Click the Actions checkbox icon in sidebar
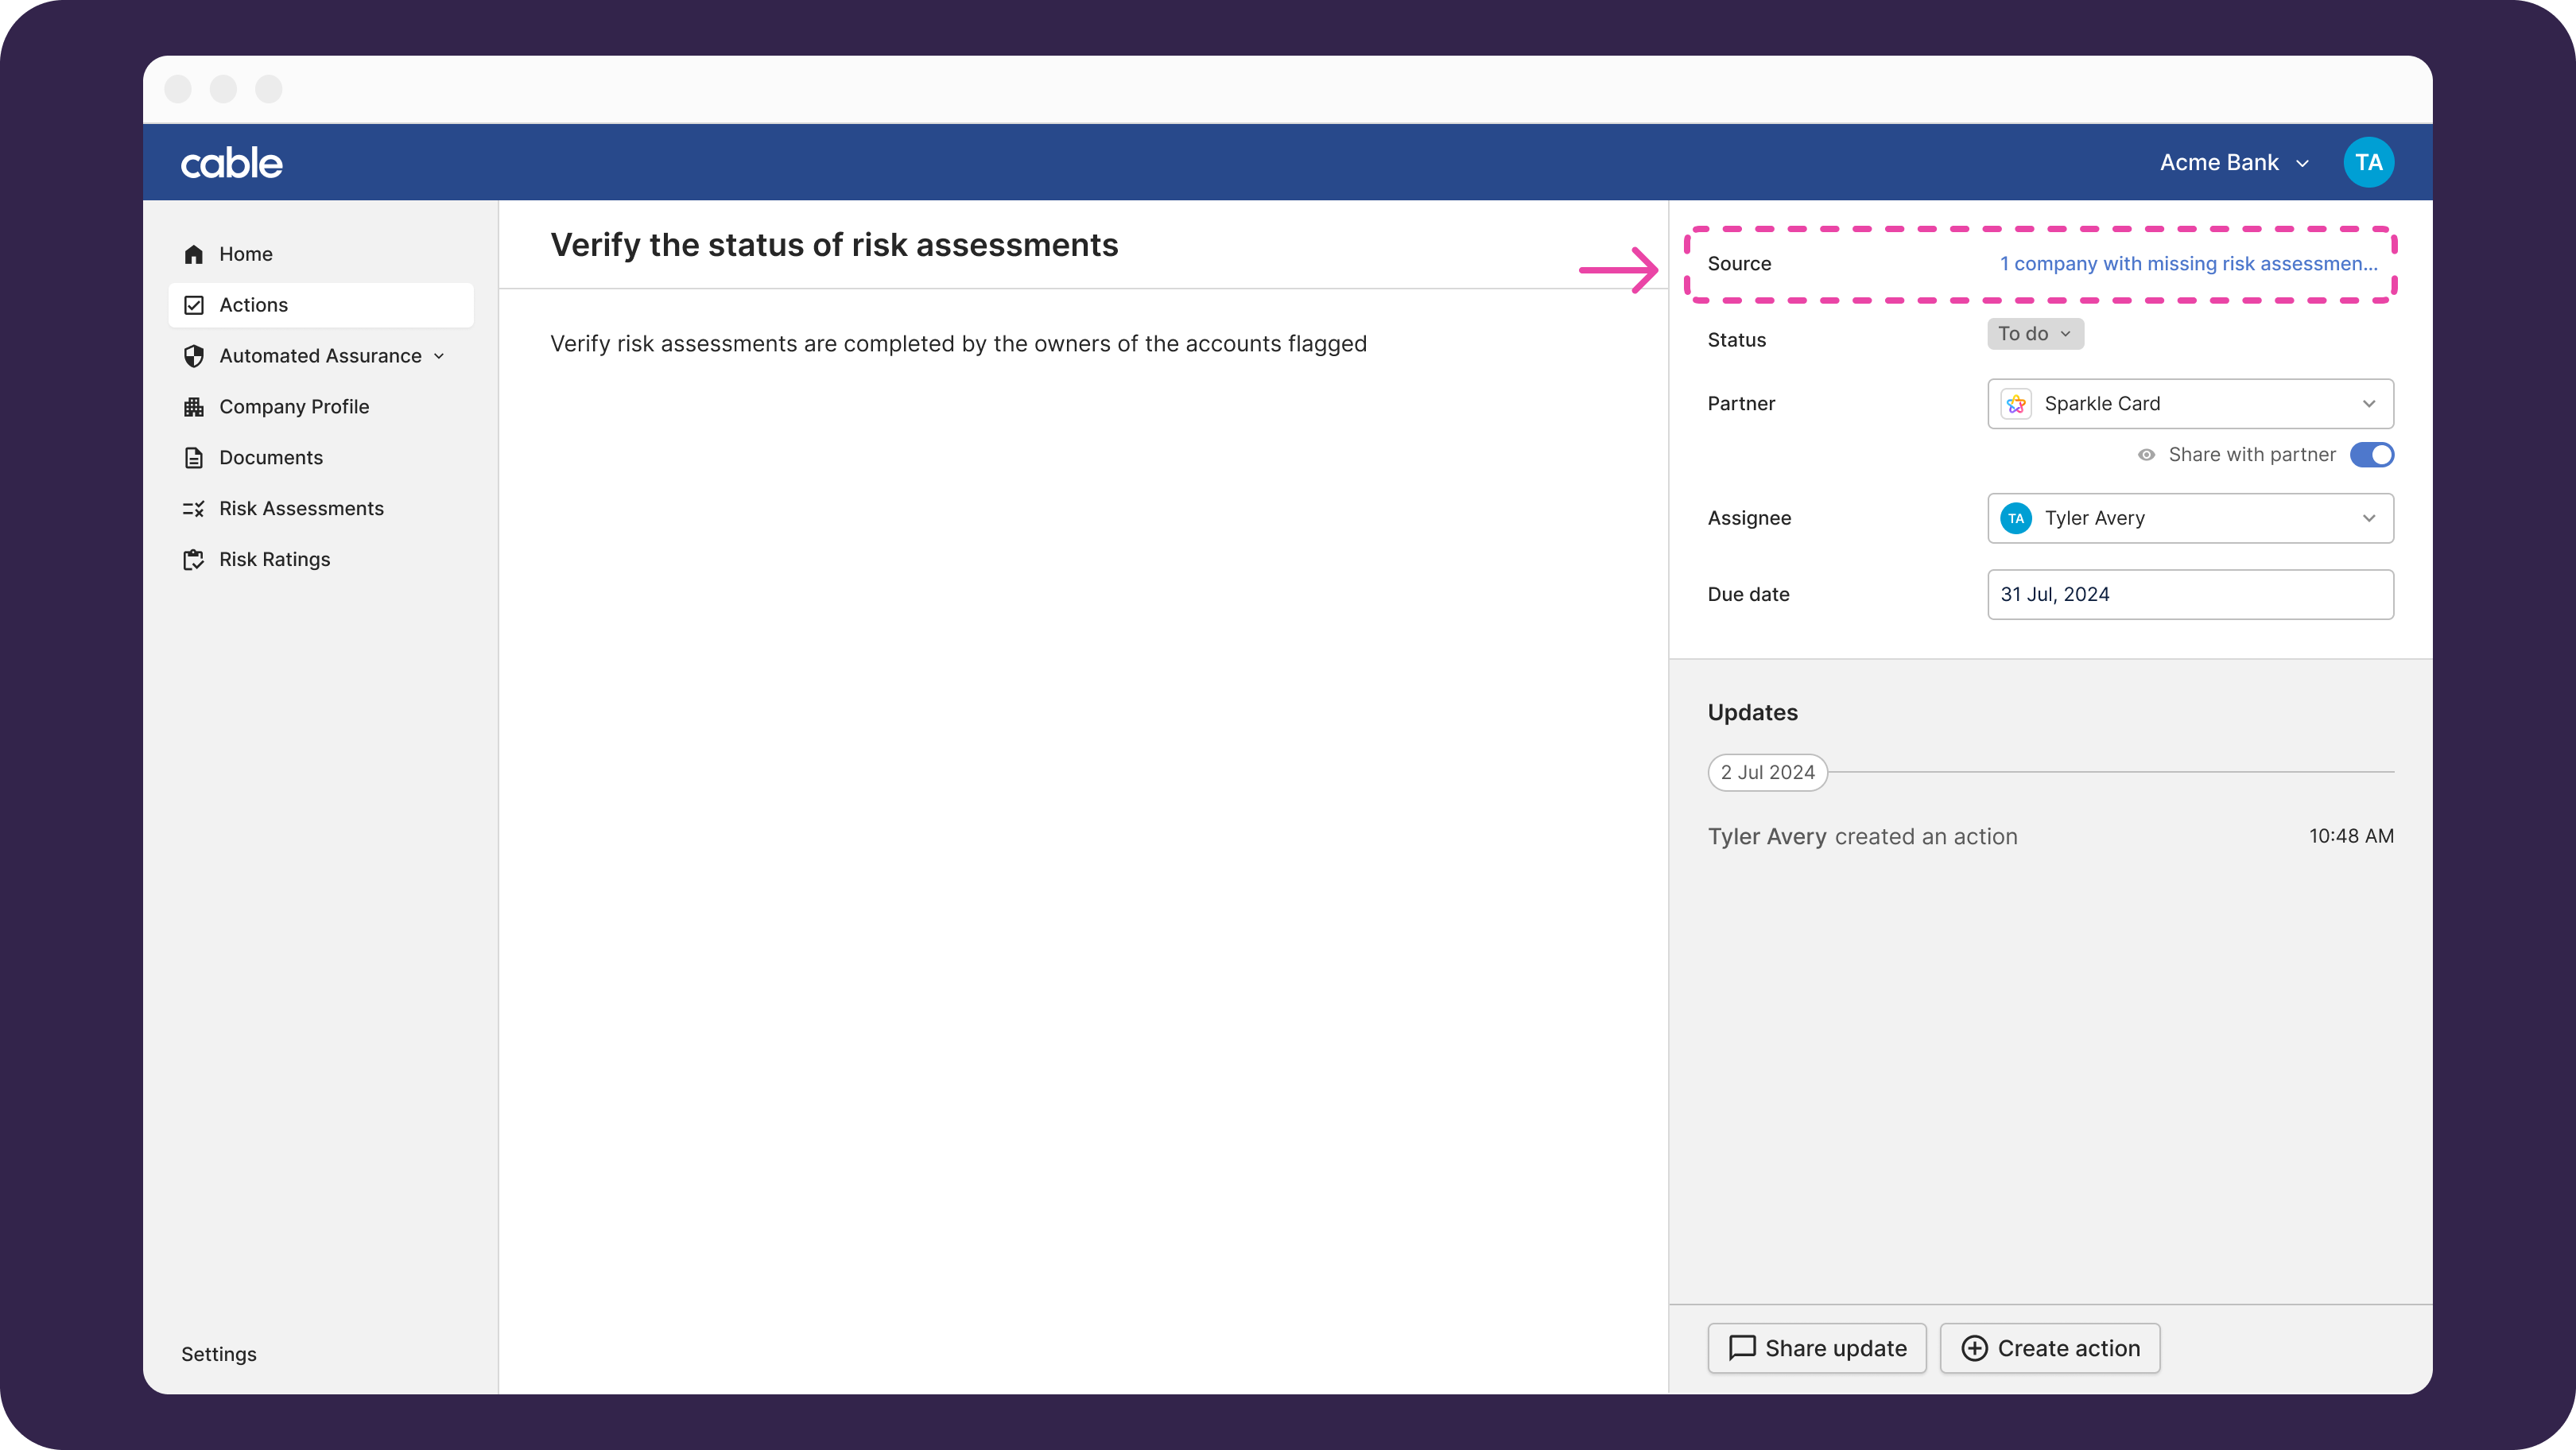 pos(194,305)
